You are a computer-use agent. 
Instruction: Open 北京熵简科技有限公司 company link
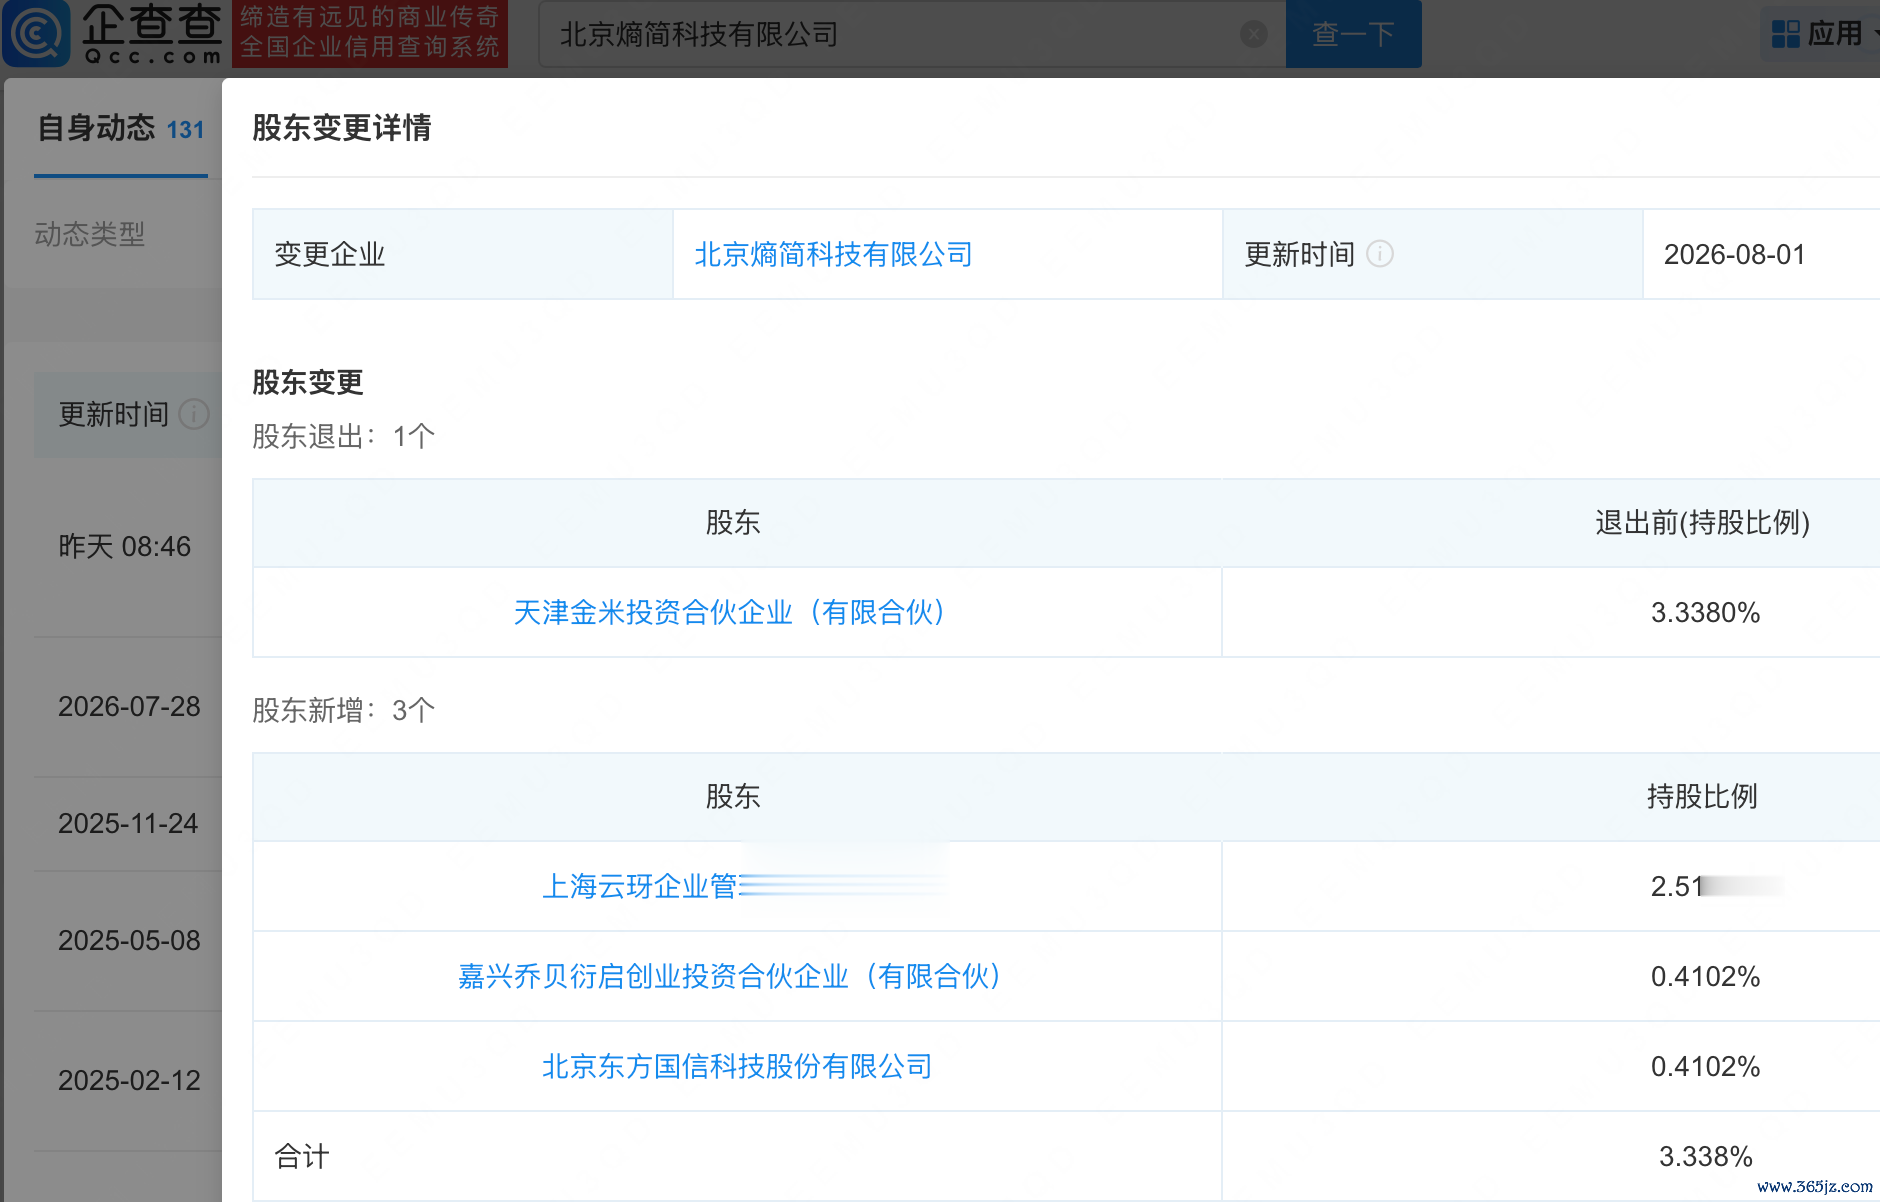coord(833,254)
